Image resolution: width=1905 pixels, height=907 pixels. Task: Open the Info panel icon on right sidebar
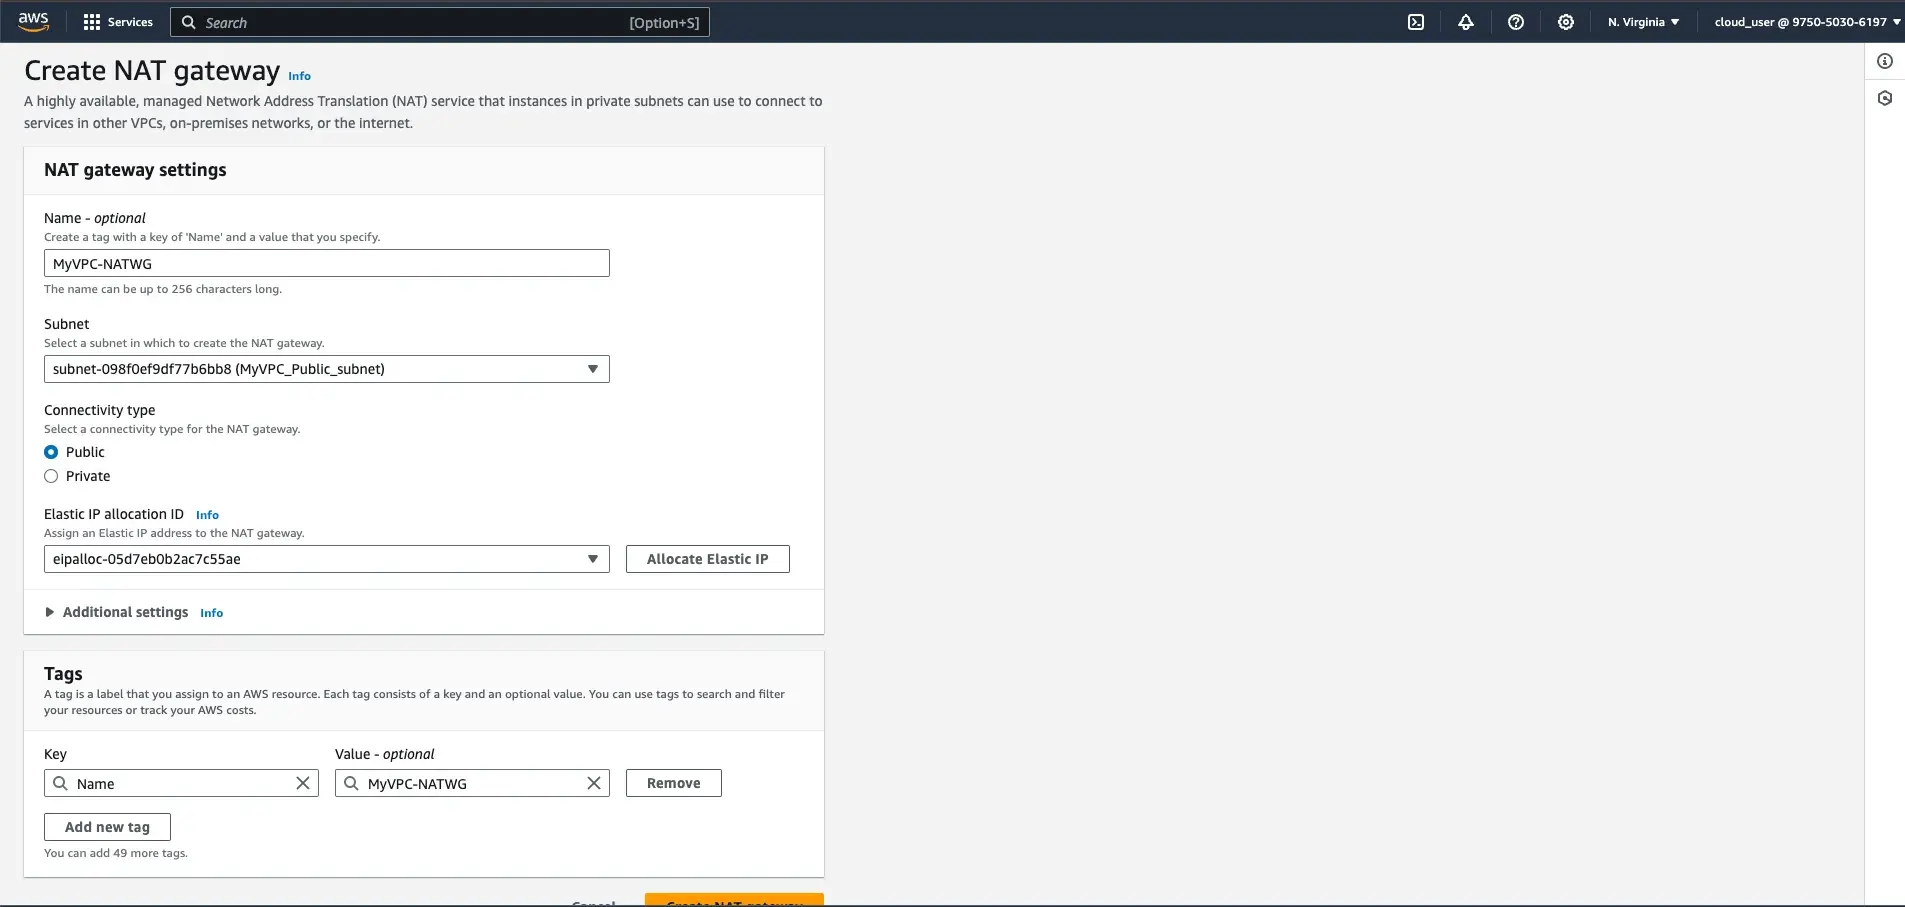pos(1886,60)
